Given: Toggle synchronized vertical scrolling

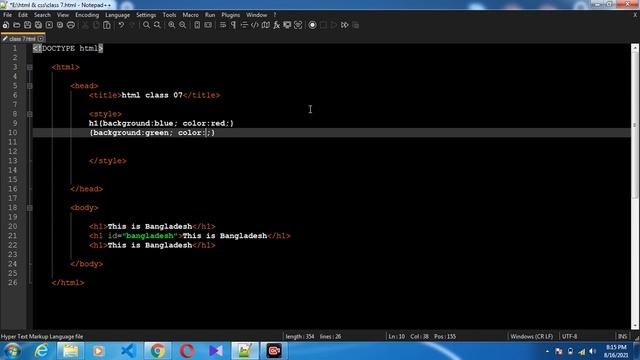Looking at the screenshot, I should (197, 25).
